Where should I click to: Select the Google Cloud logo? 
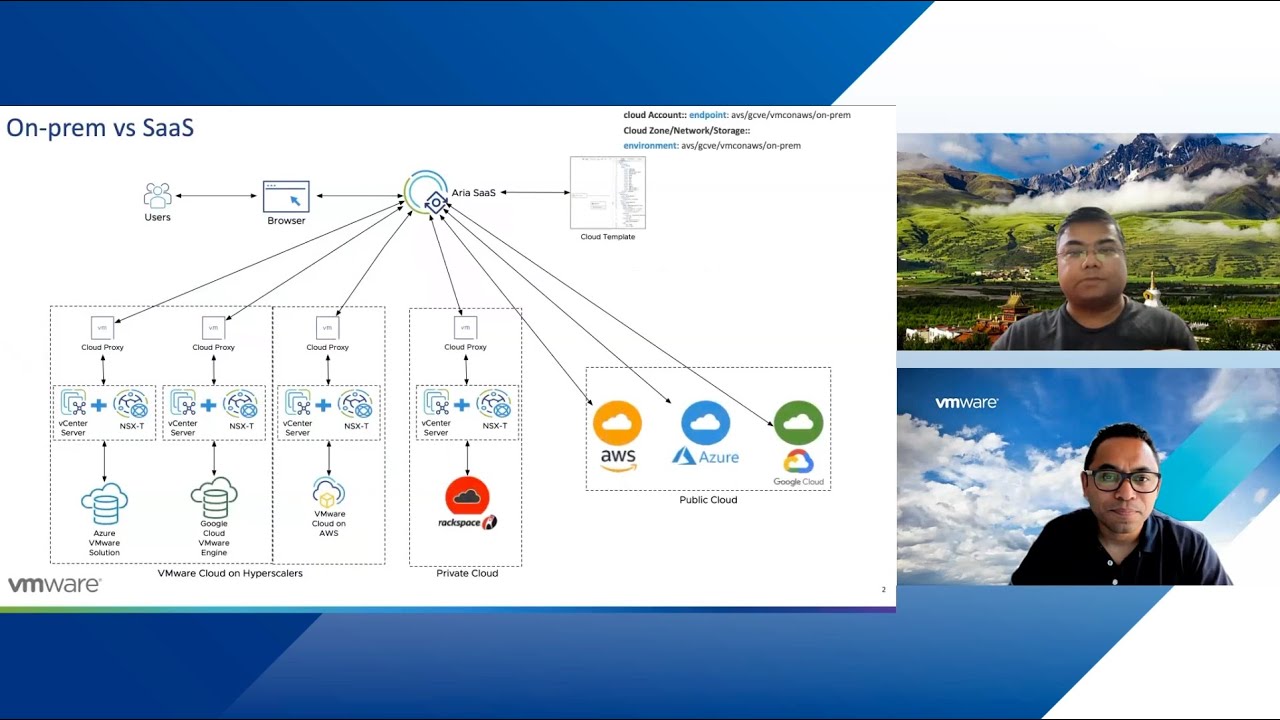click(x=798, y=468)
